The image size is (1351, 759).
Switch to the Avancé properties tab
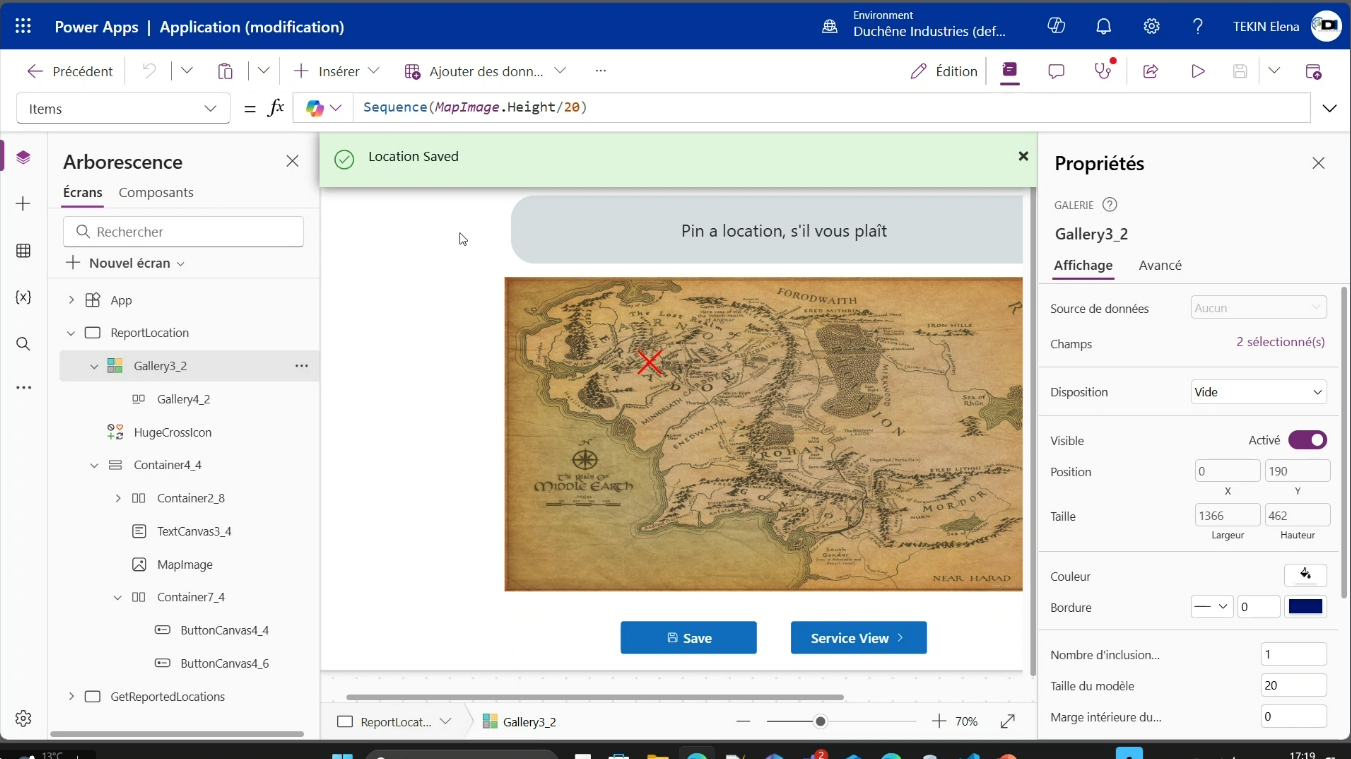(1160, 265)
